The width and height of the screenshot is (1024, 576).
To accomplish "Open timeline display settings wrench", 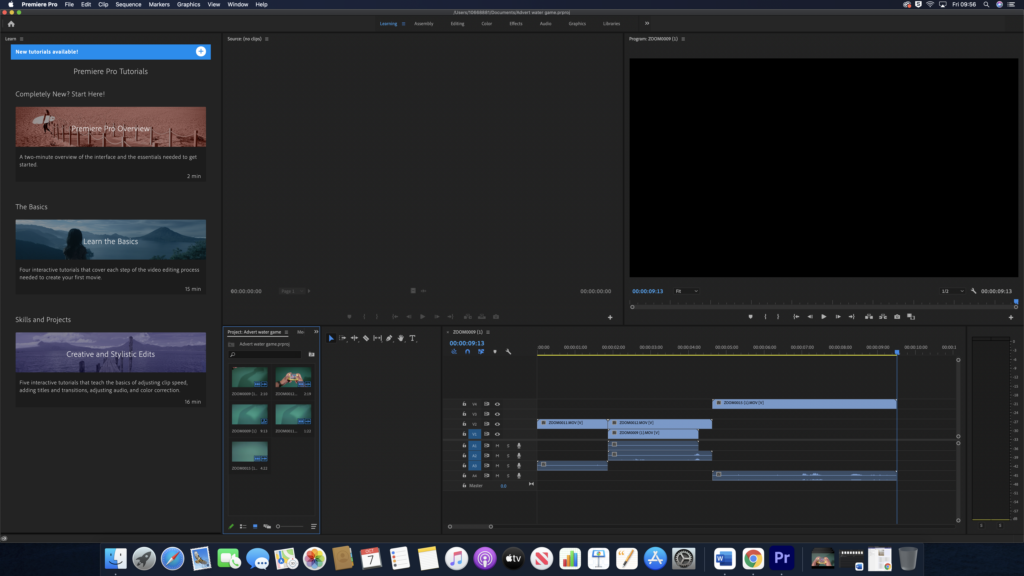I will (x=508, y=351).
